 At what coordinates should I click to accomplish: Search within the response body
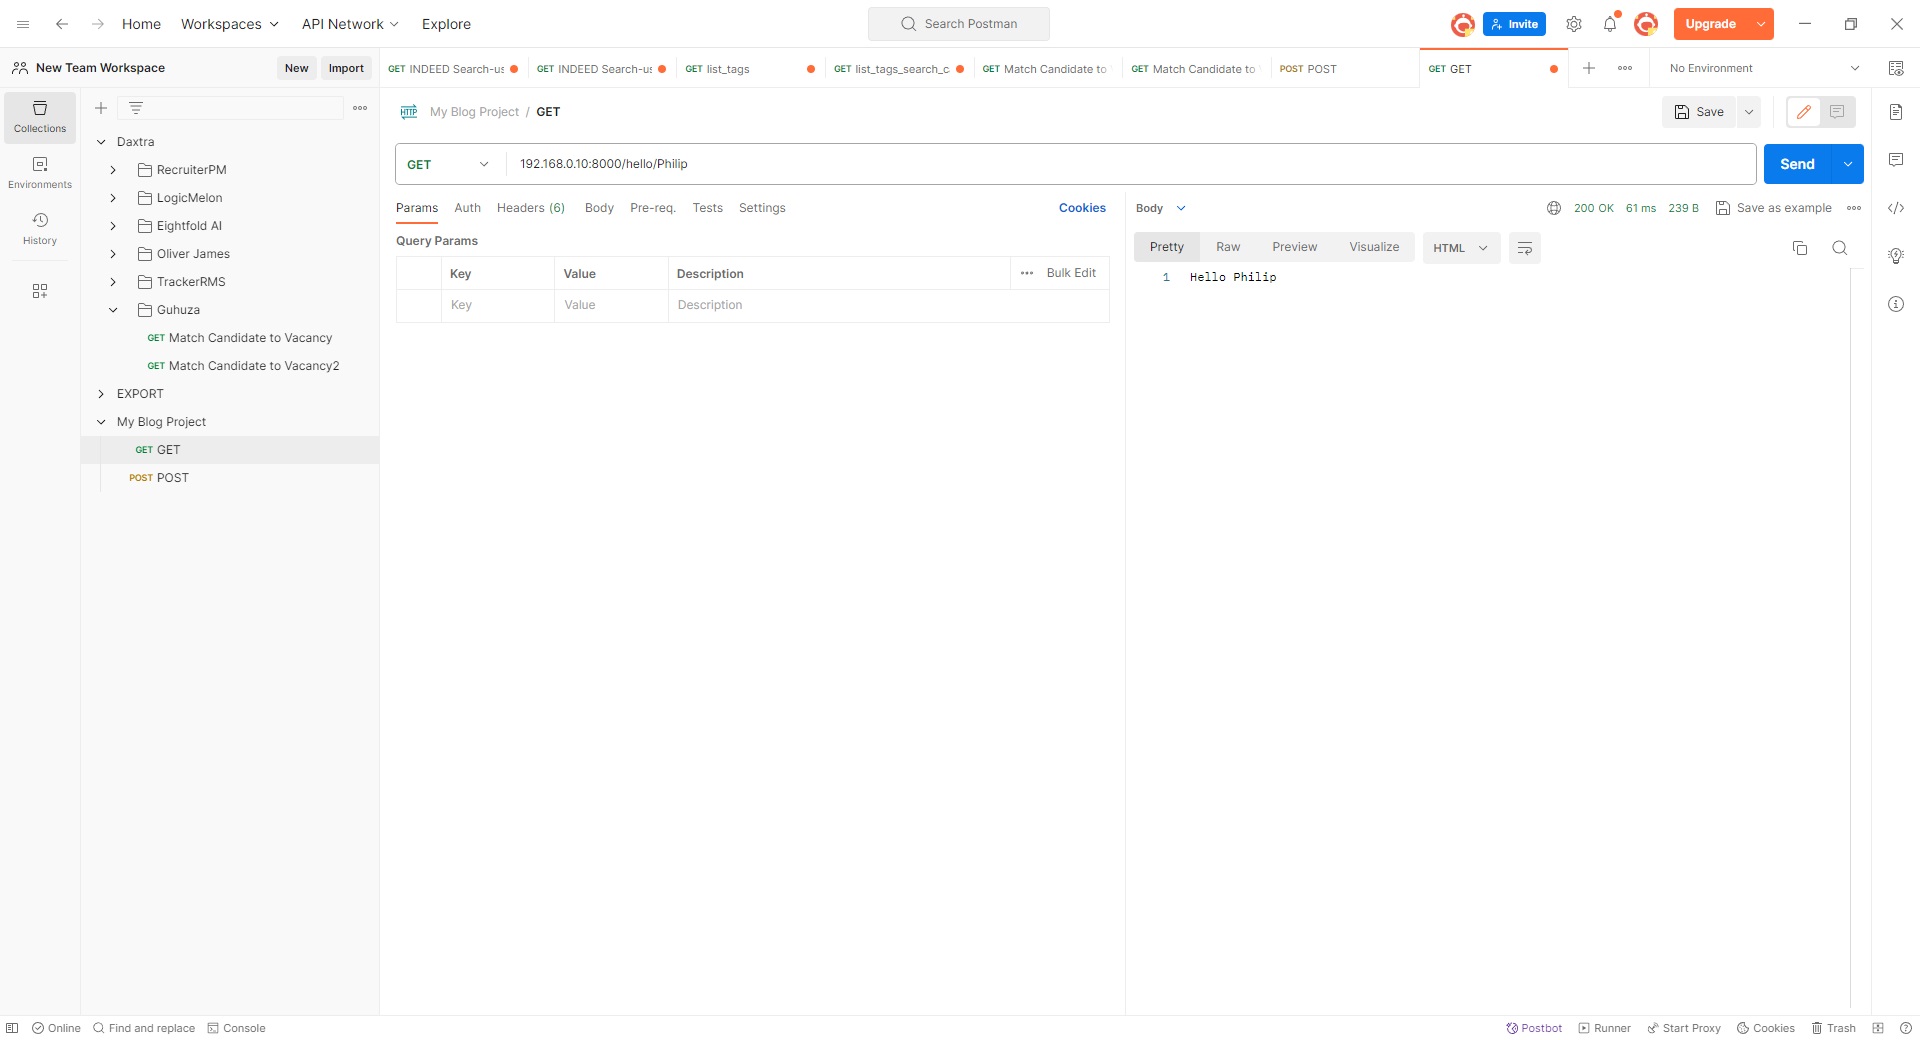(1840, 248)
